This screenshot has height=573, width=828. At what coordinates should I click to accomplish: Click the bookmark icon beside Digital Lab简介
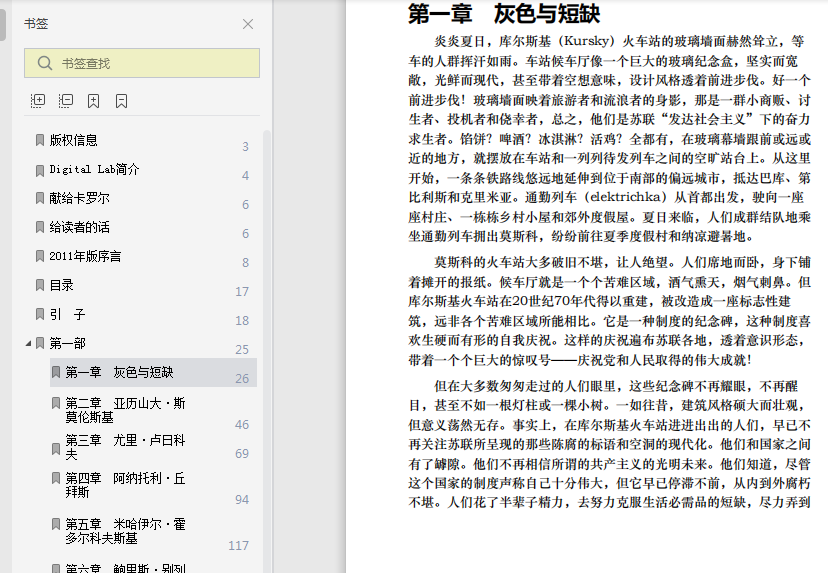[40, 170]
